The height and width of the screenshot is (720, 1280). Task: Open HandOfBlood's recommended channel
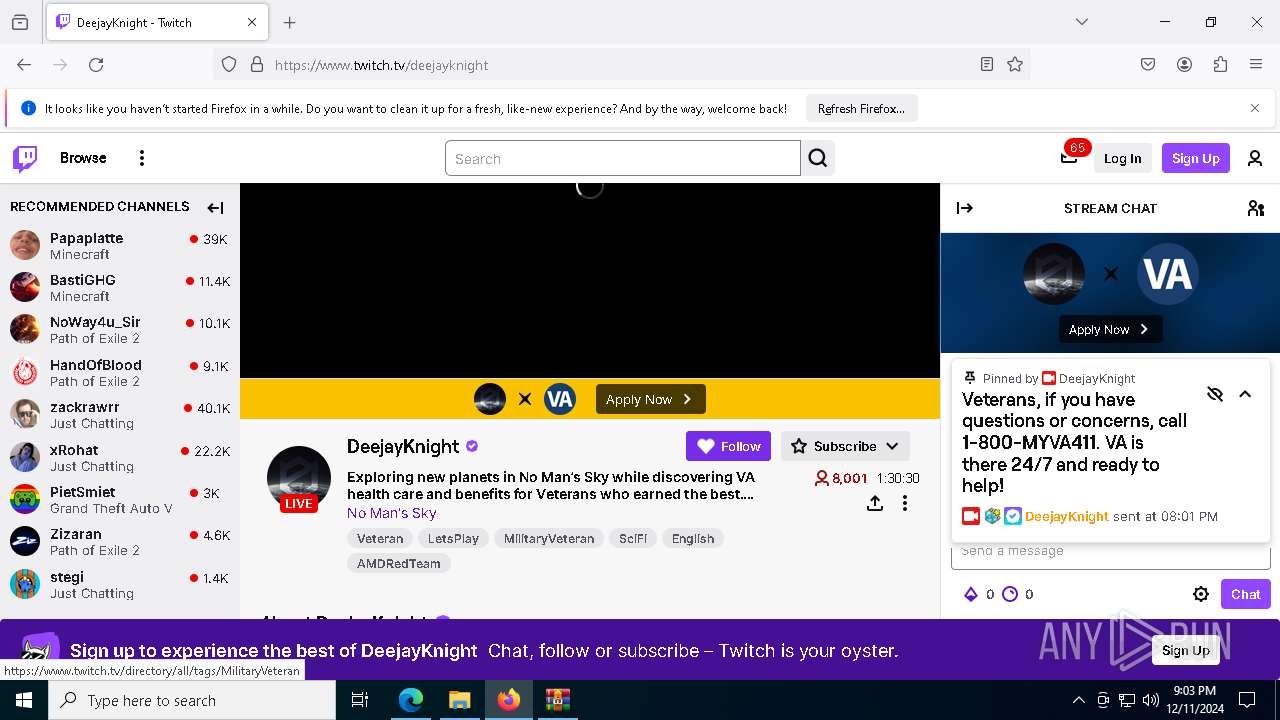(120, 372)
